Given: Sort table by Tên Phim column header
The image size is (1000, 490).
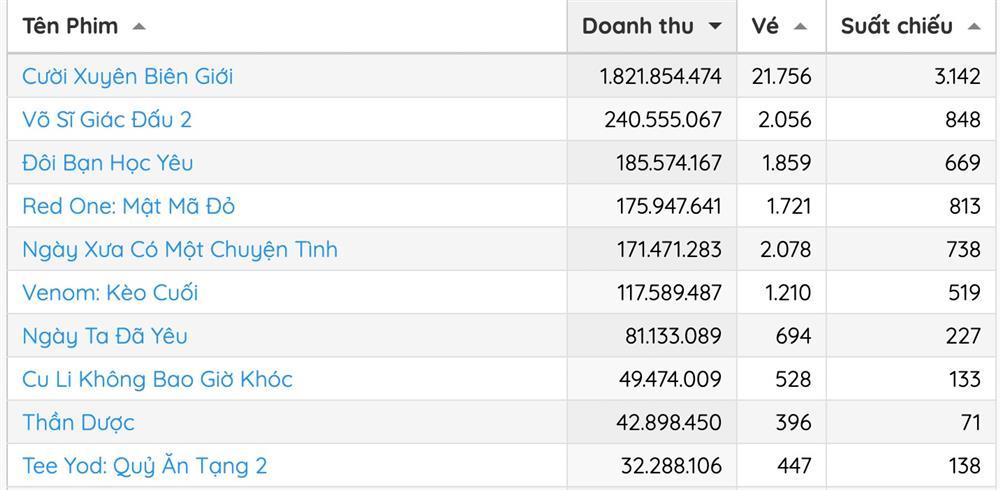Looking at the screenshot, I should [70, 27].
